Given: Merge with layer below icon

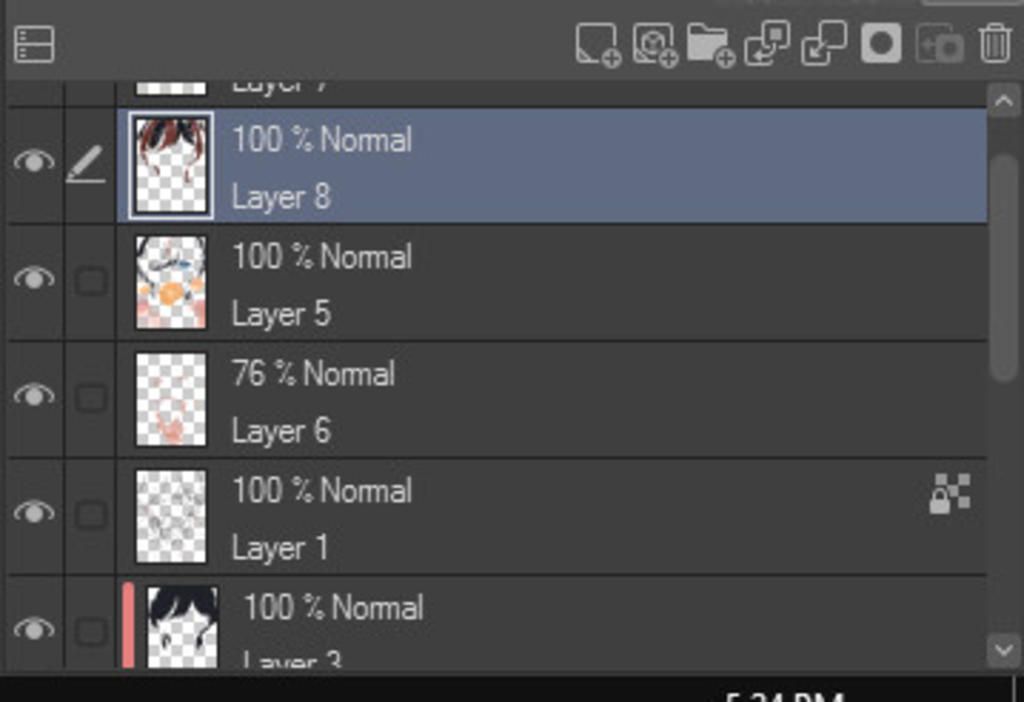Looking at the screenshot, I should [x=824, y=44].
